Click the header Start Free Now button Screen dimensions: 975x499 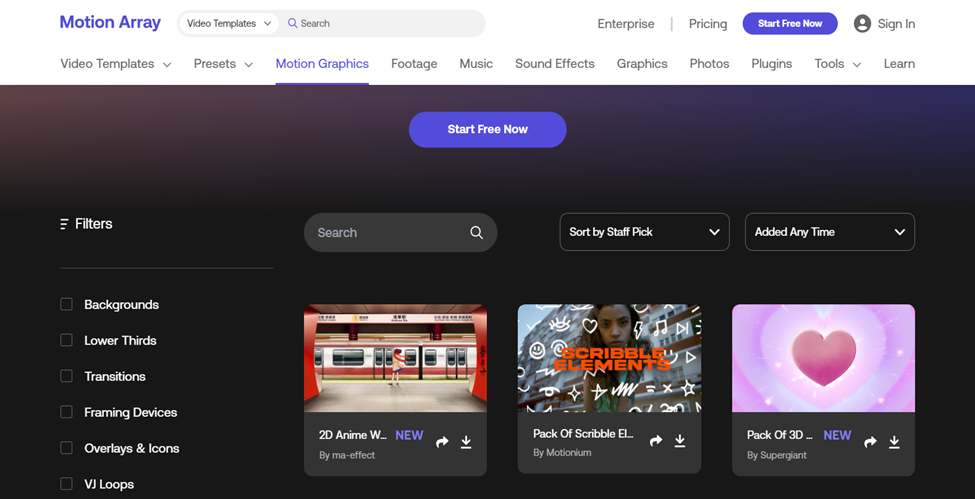pyautogui.click(x=790, y=24)
